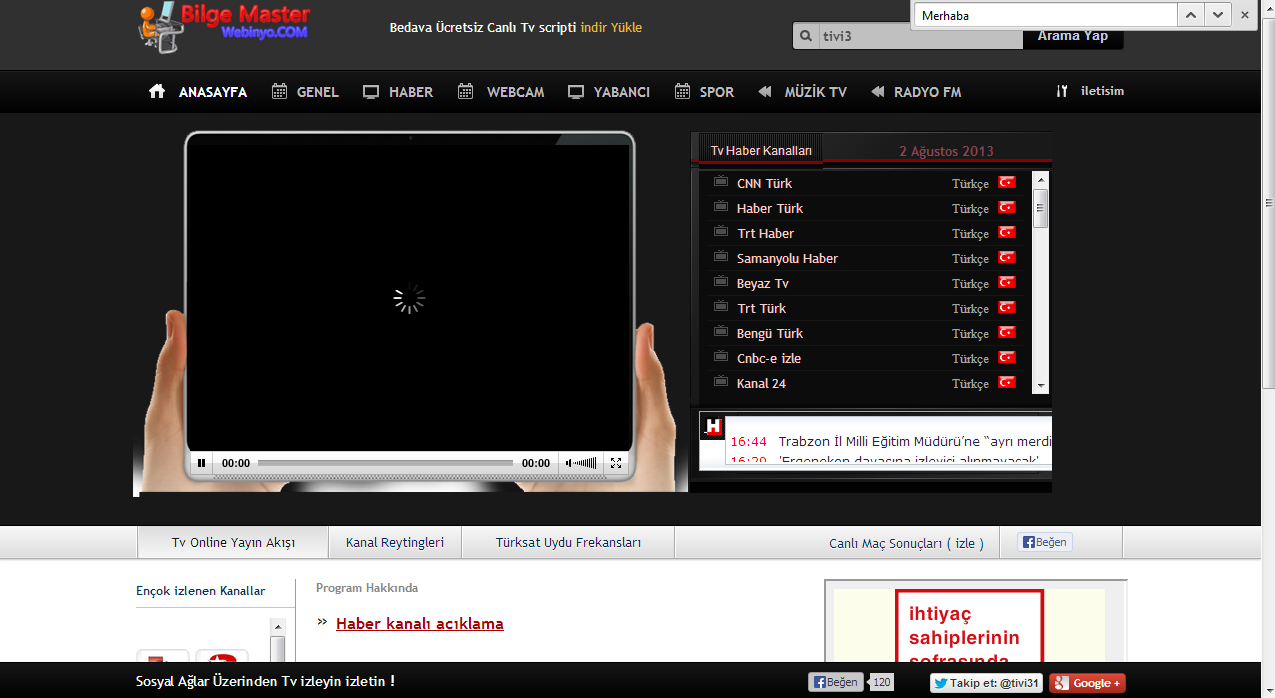This screenshot has height=698, width=1275.
Task: Click the Facebook Beğen button in the tab strip
Action: coord(1045,542)
